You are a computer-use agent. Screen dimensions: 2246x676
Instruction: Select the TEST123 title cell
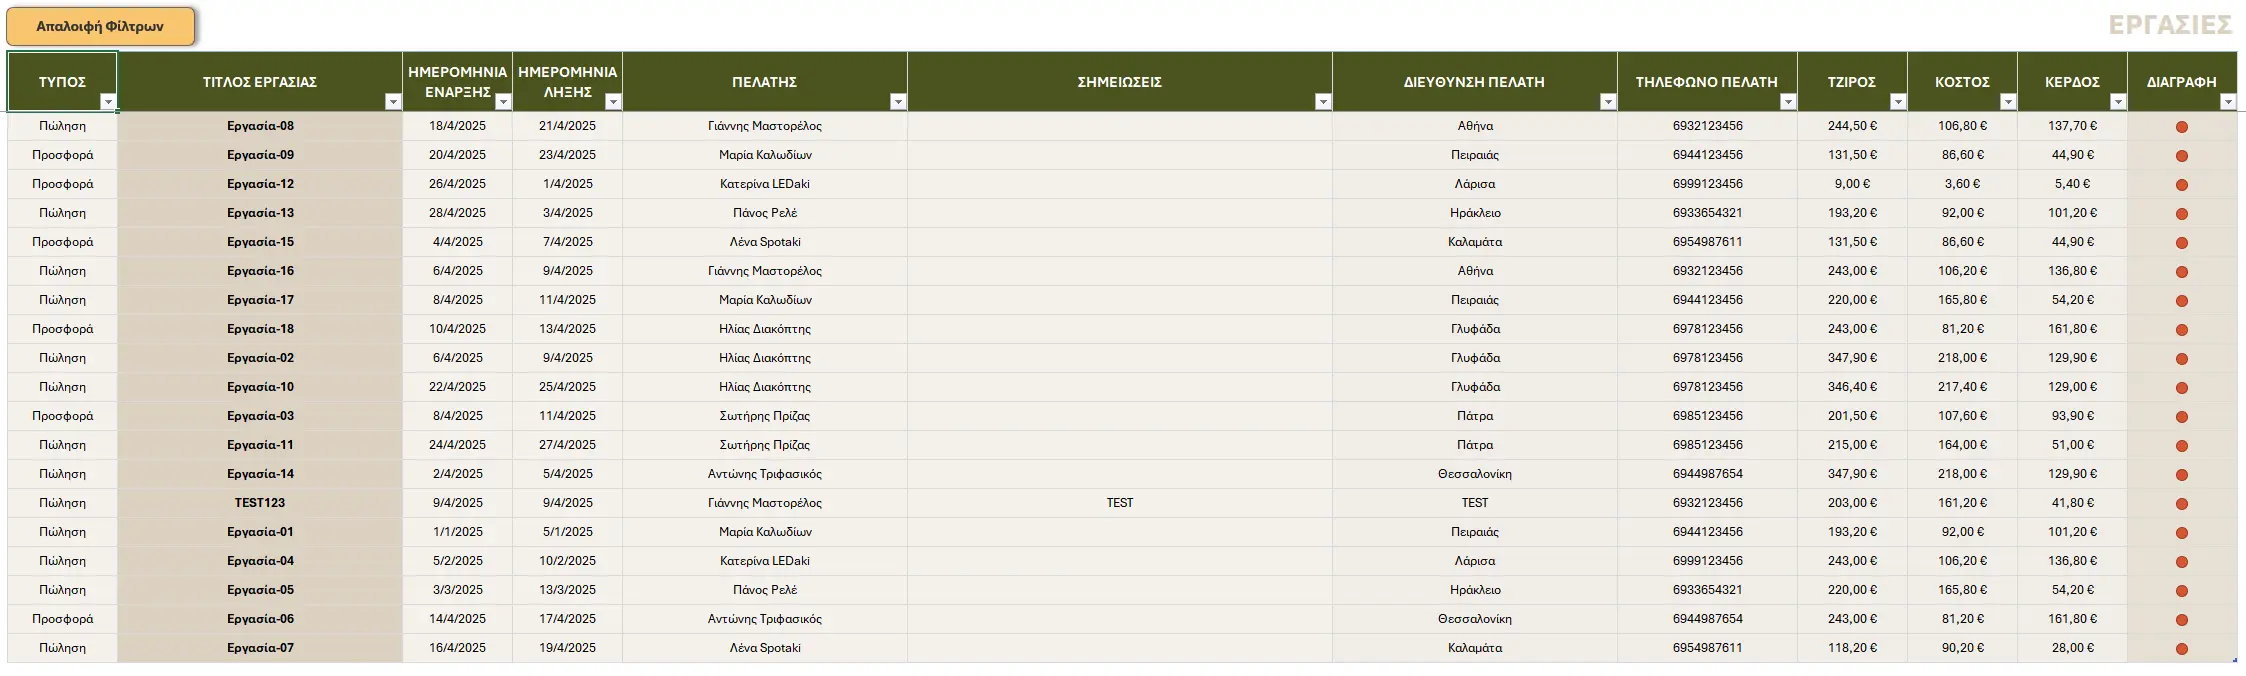(260, 503)
